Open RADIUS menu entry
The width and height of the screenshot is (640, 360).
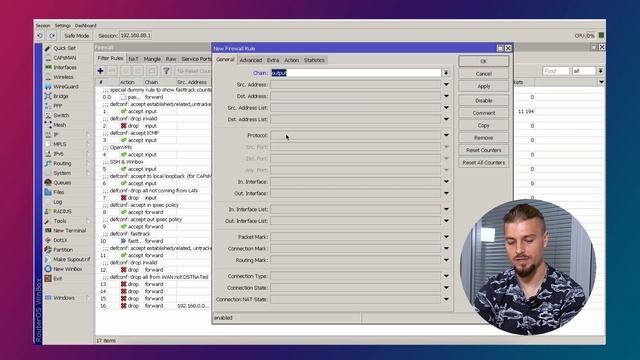pos(62,211)
